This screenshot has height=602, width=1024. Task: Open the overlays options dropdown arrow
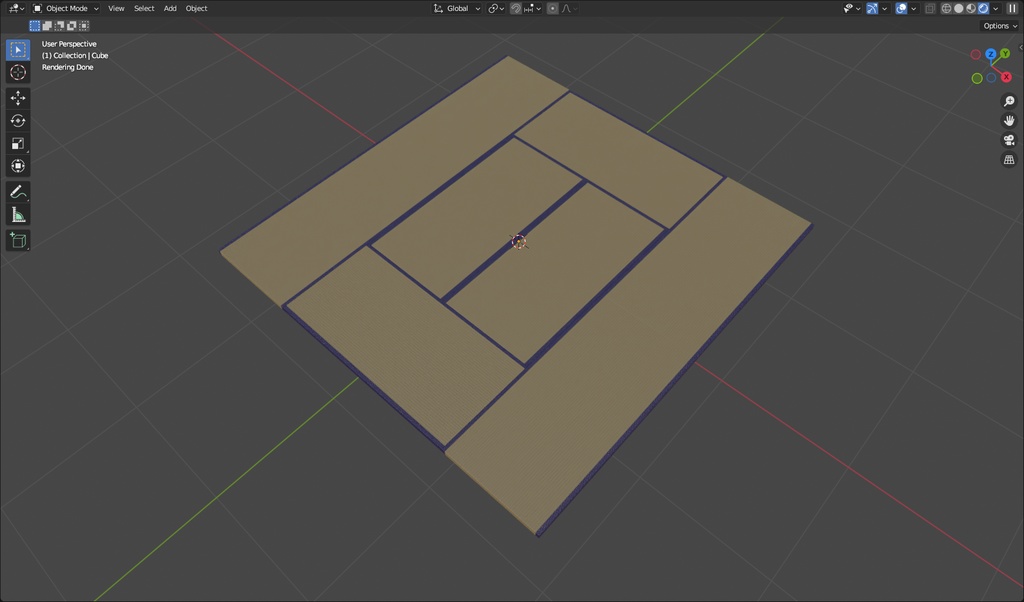(x=914, y=8)
